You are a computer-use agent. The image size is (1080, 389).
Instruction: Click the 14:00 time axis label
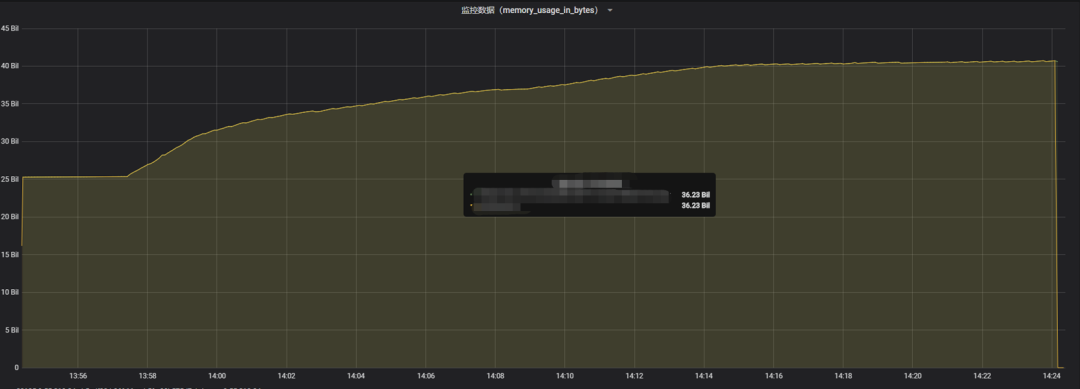pos(217,376)
